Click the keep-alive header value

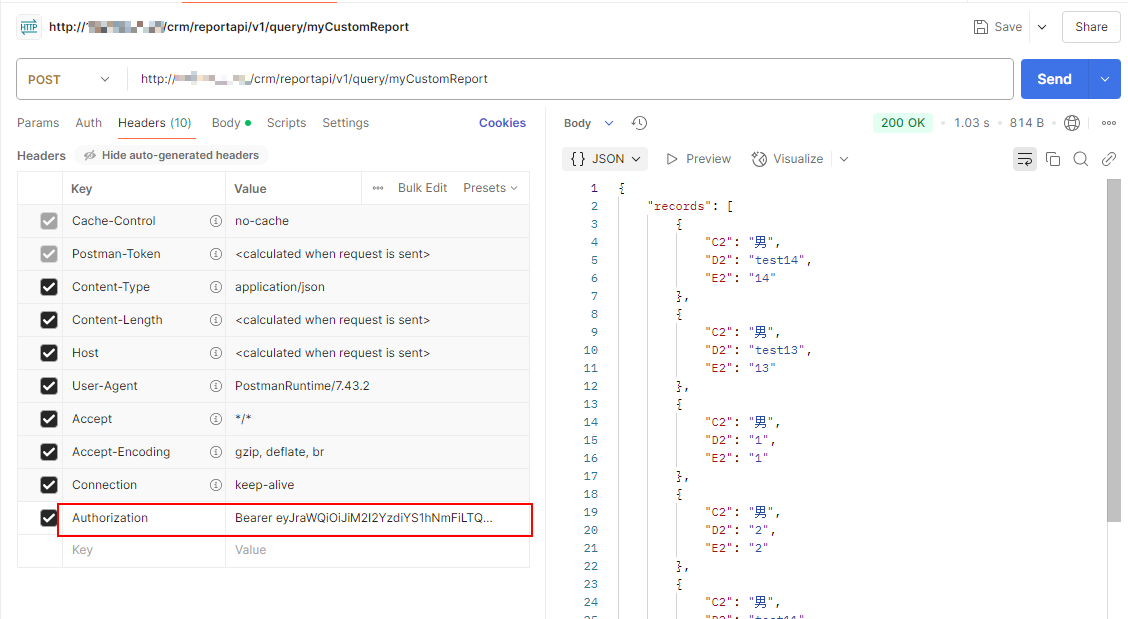(x=265, y=485)
